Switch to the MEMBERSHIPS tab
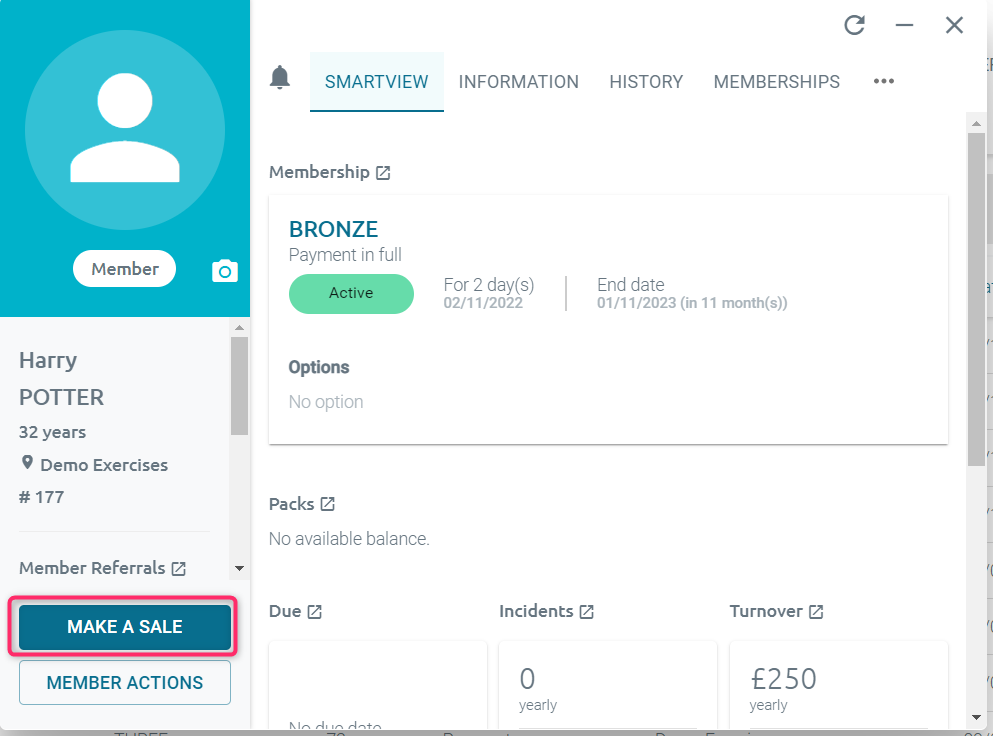Screen dimensions: 993x736 click(x=776, y=82)
